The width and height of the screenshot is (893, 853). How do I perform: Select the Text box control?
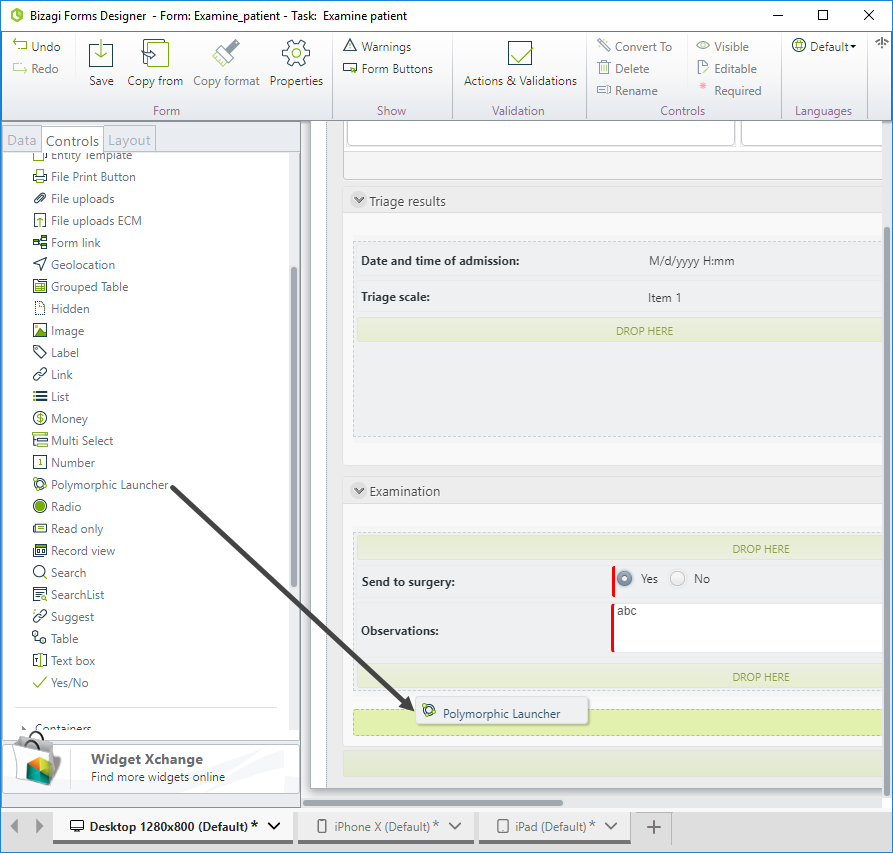[x=64, y=661]
